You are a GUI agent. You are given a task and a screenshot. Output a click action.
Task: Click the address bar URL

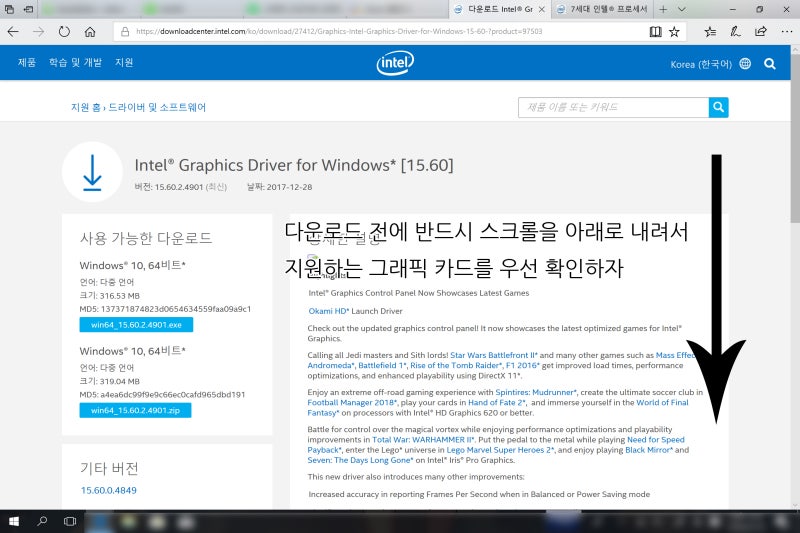pyautogui.click(x=339, y=32)
